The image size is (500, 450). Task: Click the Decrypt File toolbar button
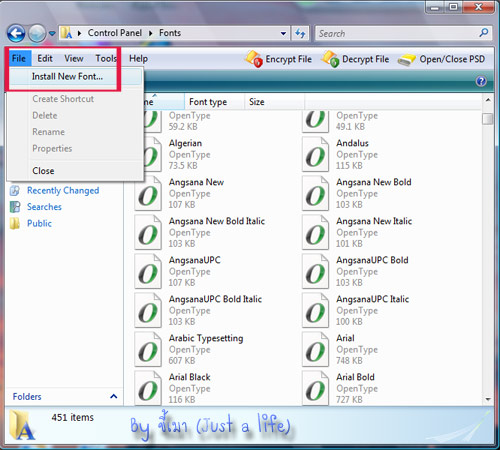pyautogui.click(x=355, y=59)
